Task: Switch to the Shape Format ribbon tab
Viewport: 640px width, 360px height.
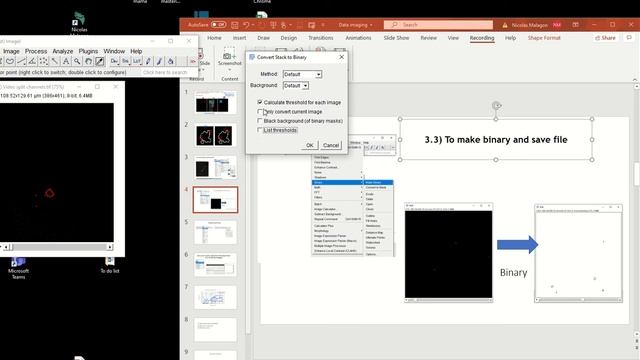Action: 544,38
